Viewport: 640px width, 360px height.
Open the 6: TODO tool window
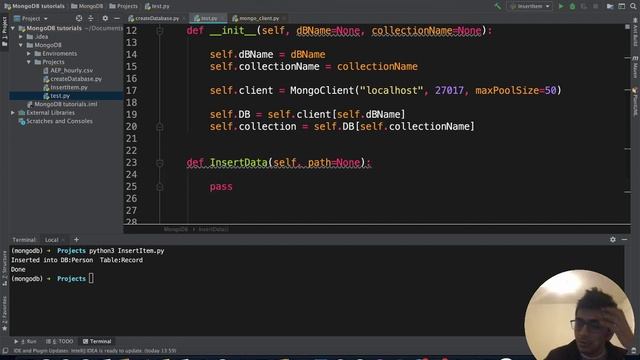60,341
